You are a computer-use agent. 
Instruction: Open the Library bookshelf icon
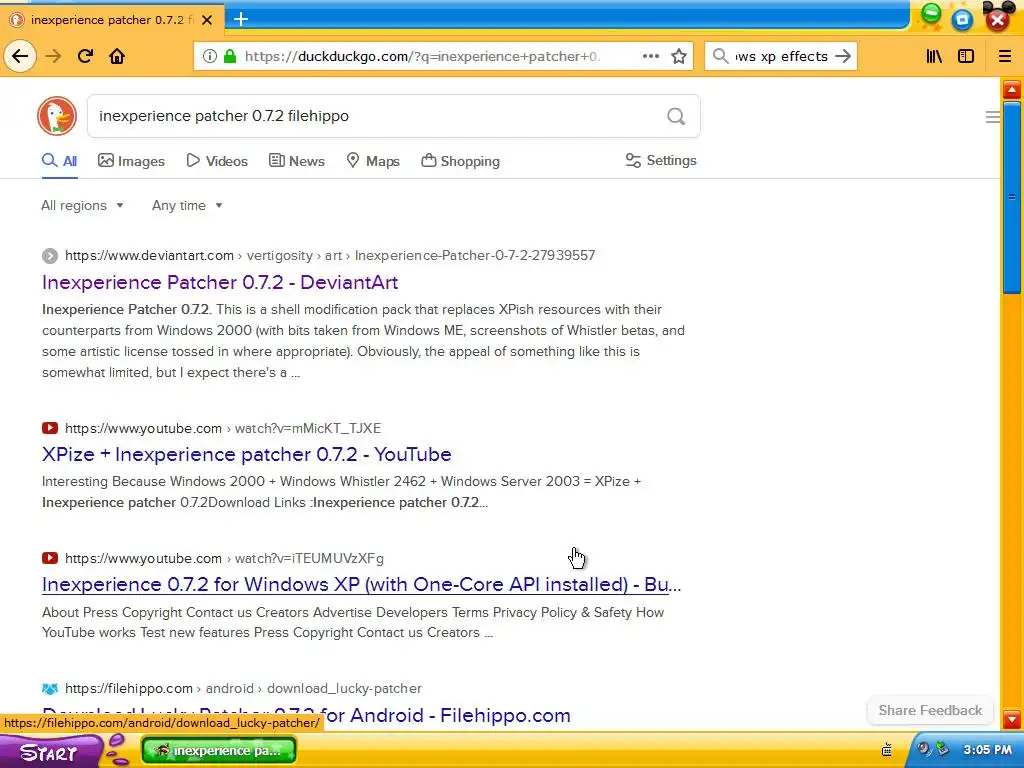[935, 56]
